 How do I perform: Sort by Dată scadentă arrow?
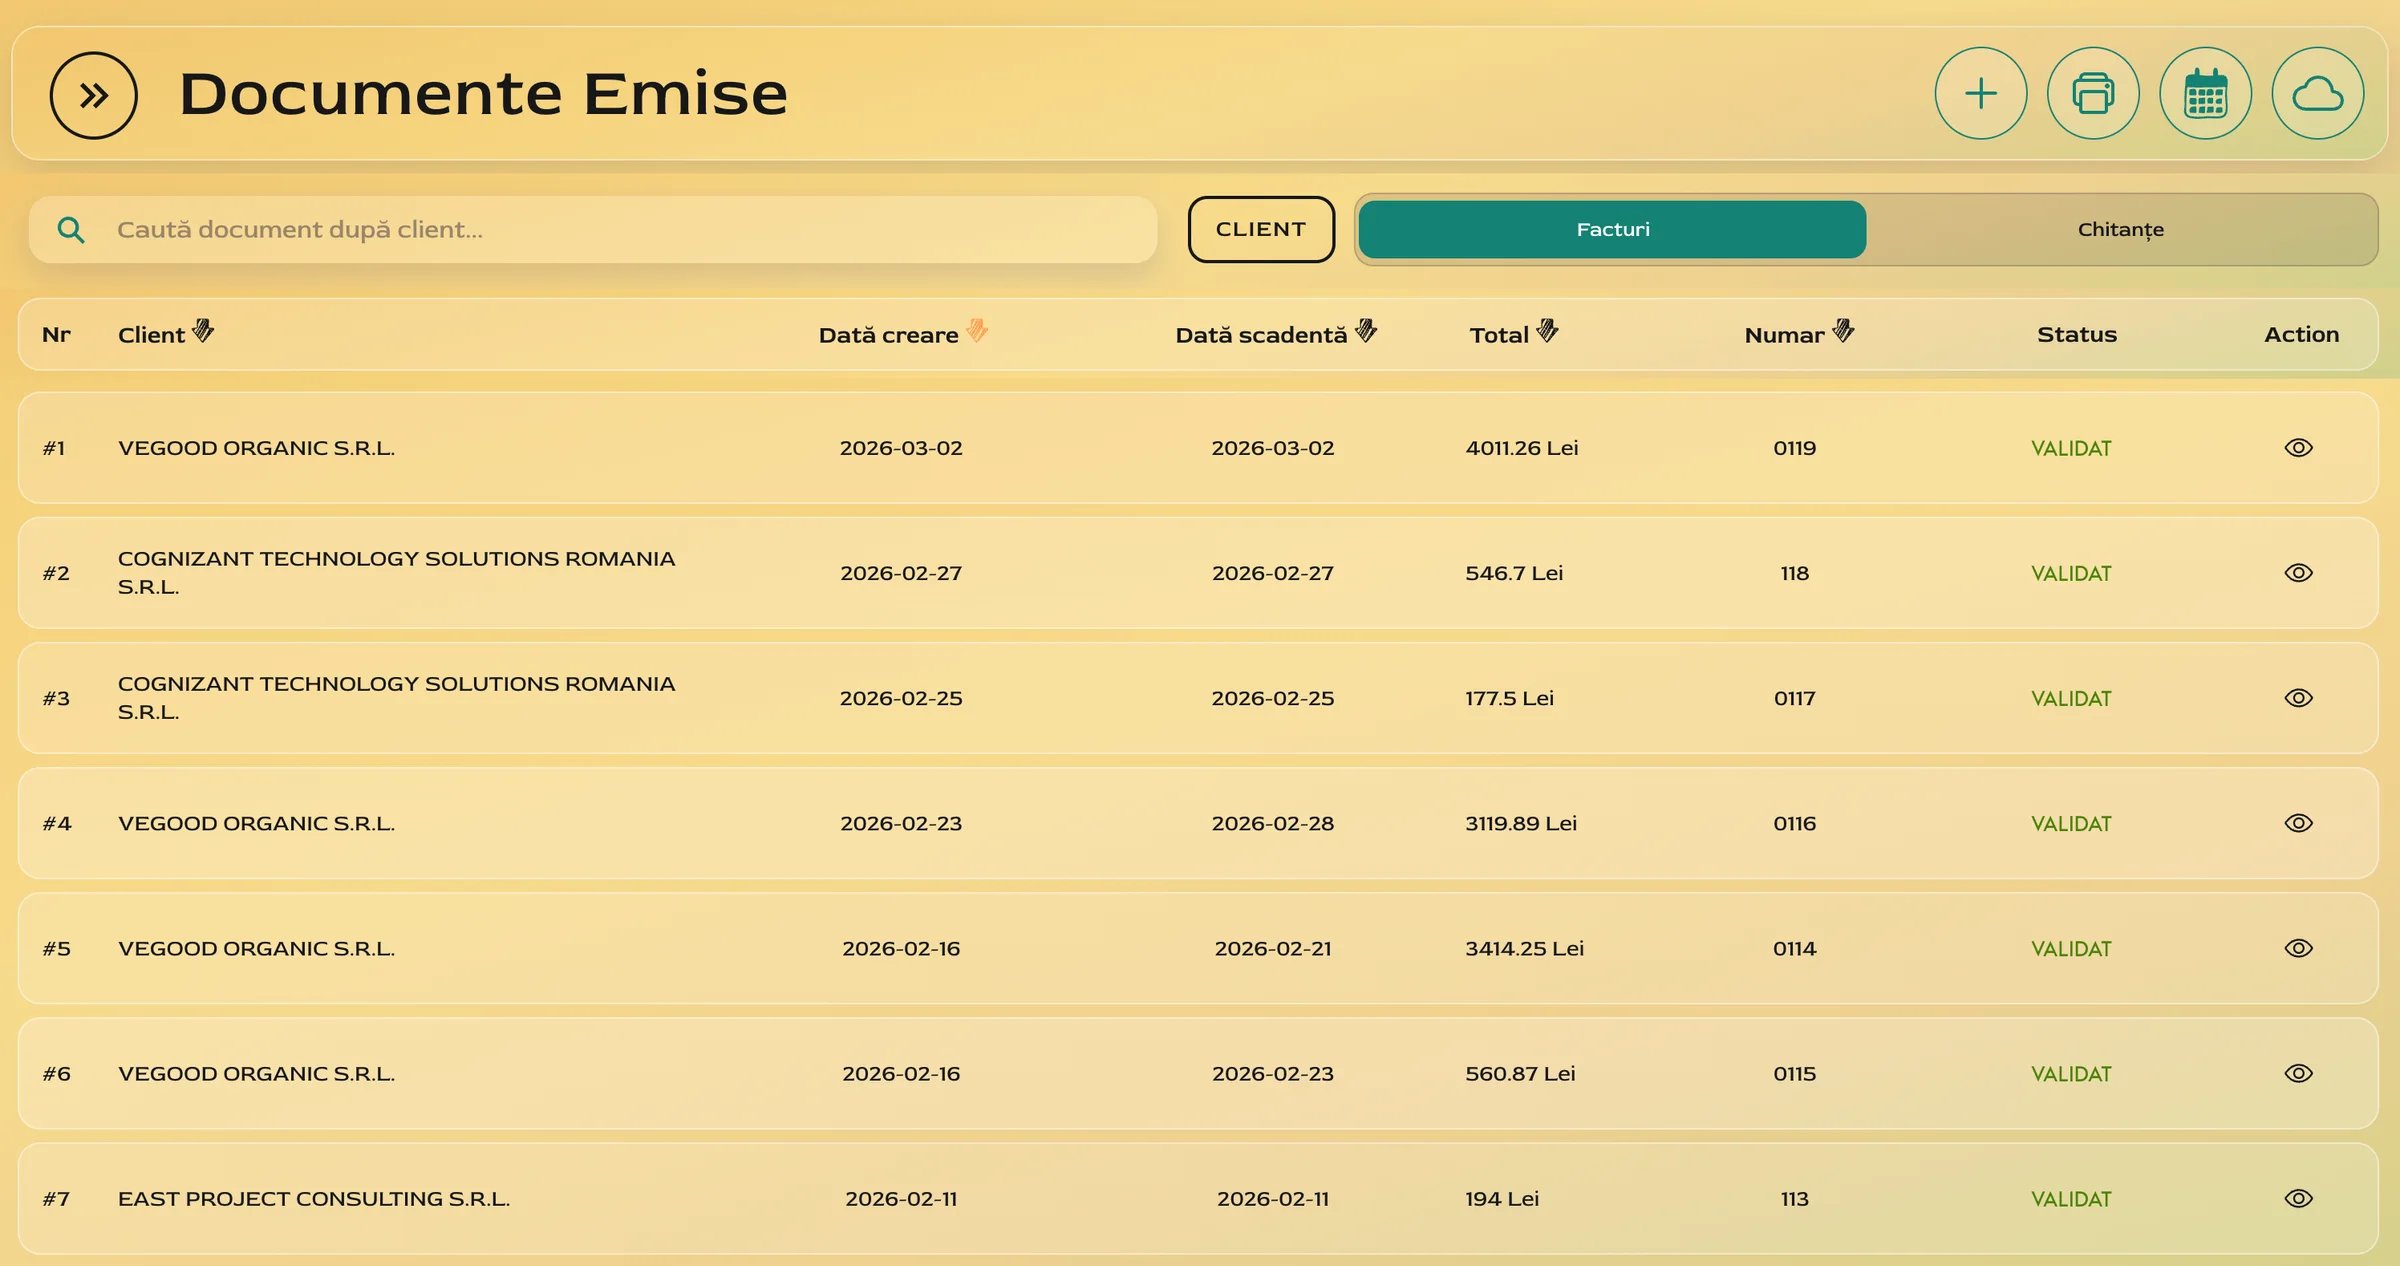pyautogui.click(x=1366, y=331)
